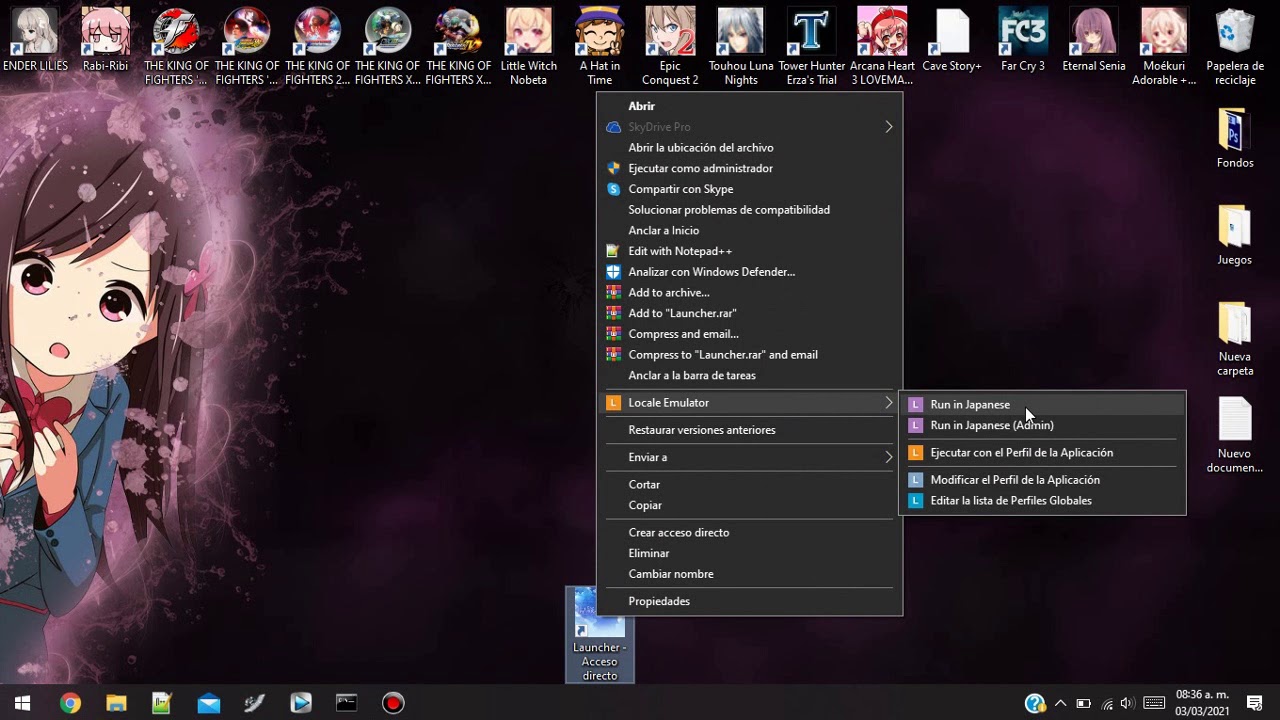Choose Abrir in the context menu
This screenshot has height=720, width=1280.
[x=749, y=106]
